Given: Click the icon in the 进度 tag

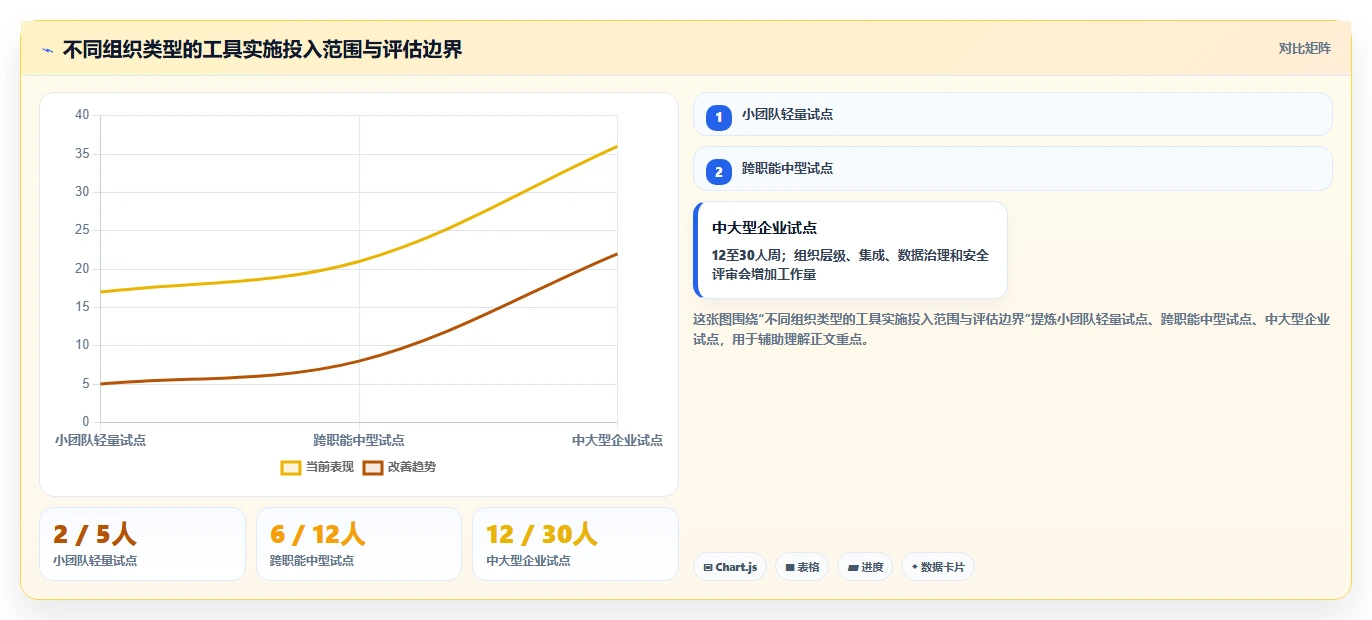Looking at the screenshot, I should point(852,568).
